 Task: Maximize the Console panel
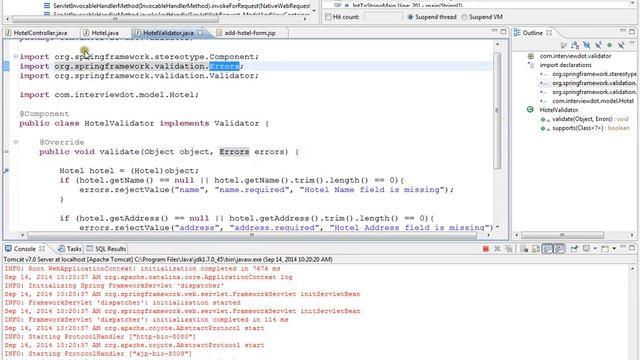(632, 248)
